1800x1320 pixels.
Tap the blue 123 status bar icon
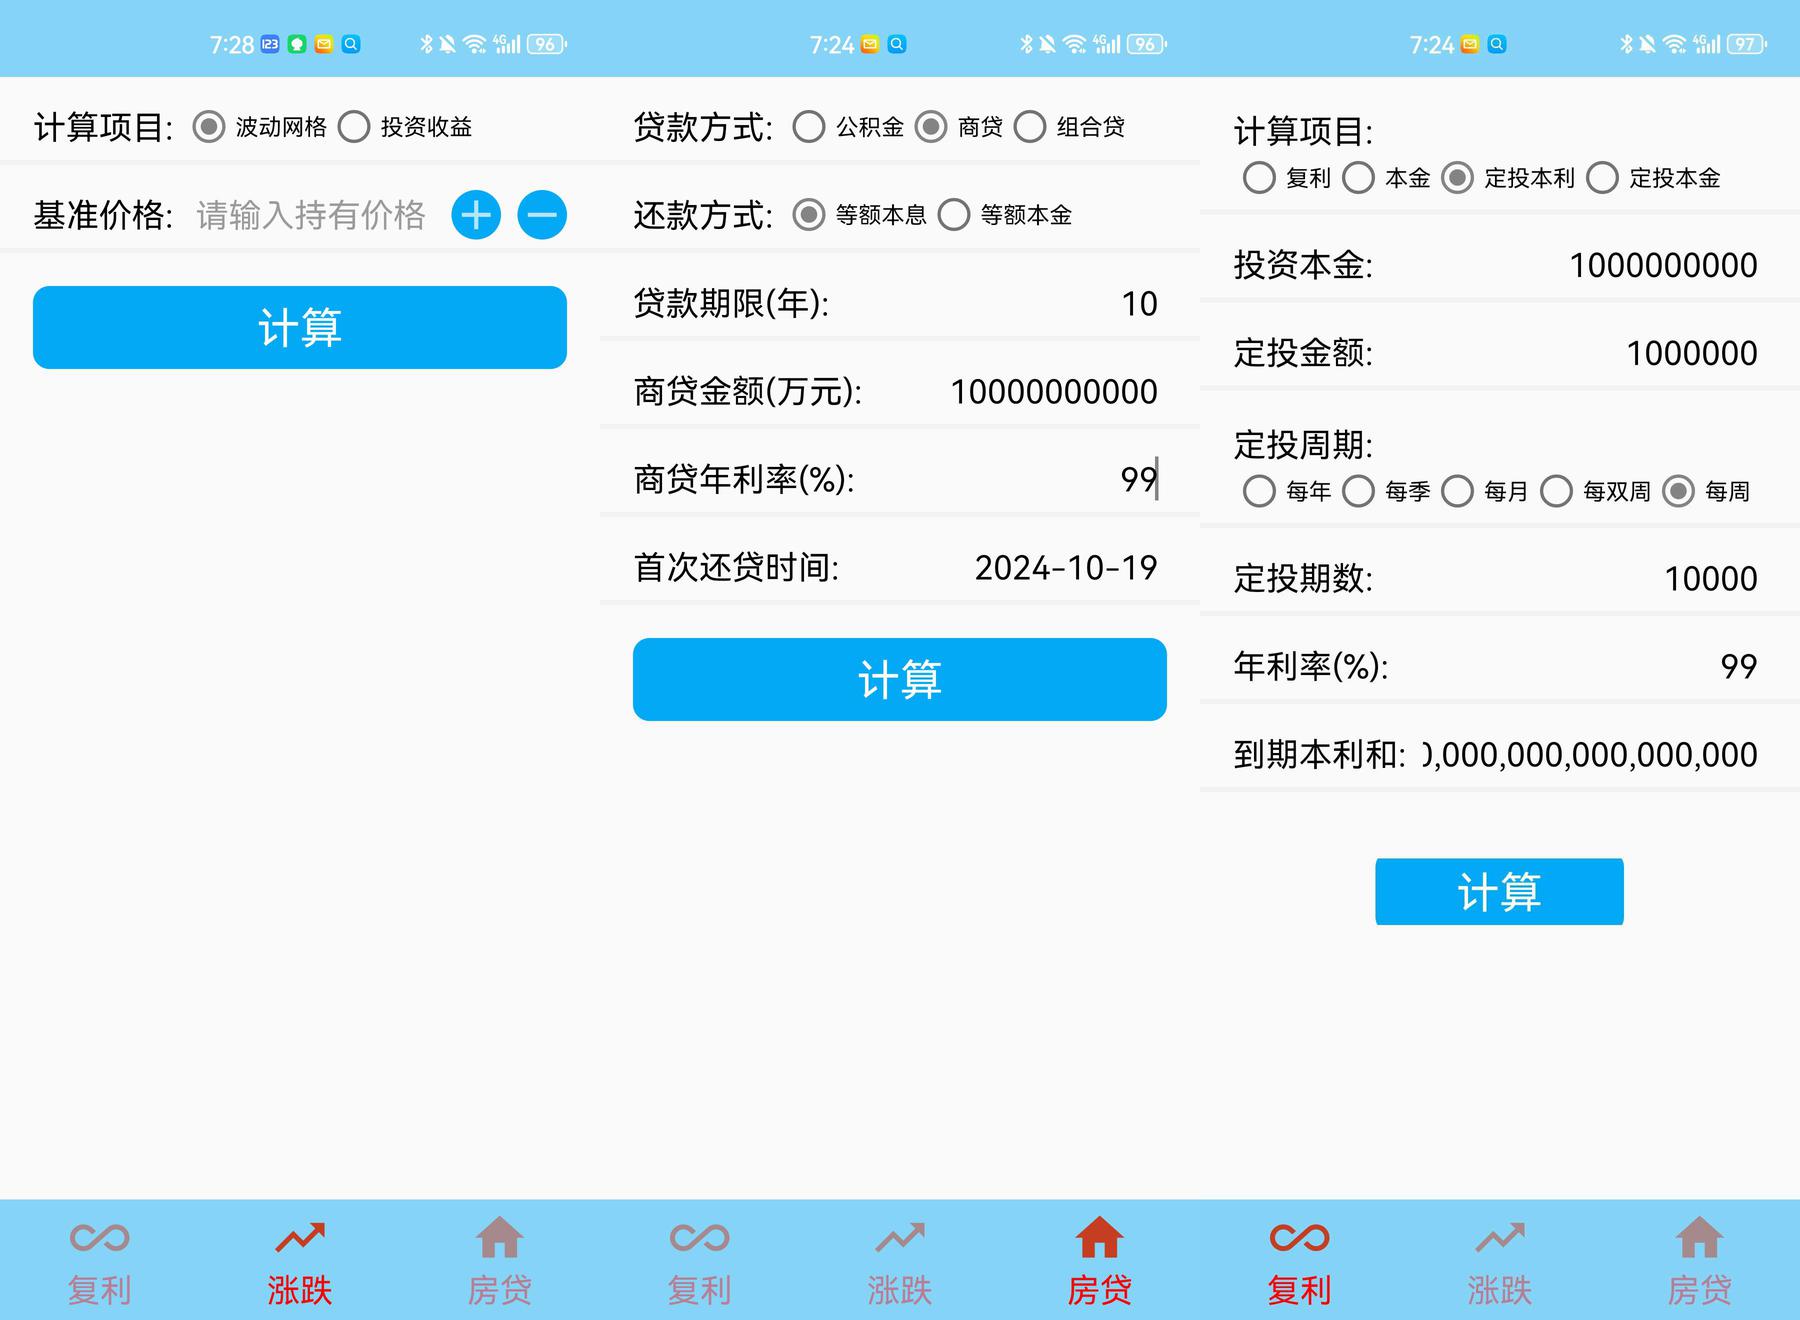pos(270,44)
